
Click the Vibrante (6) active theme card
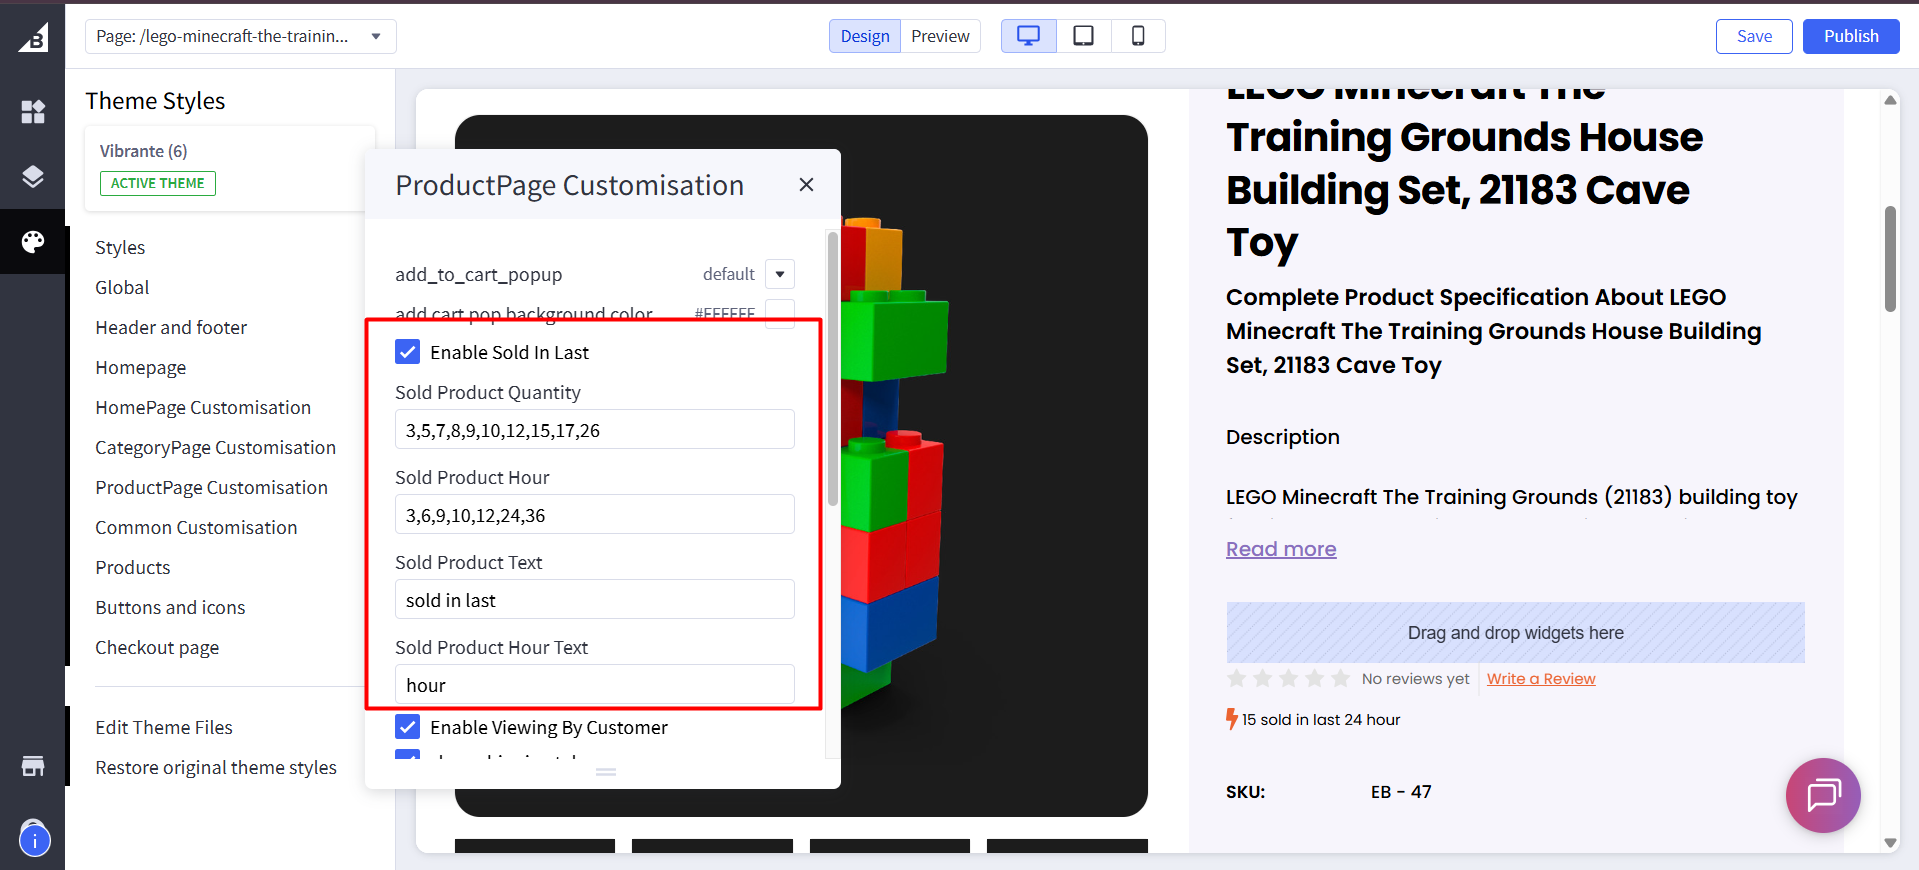(x=230, y=168)
